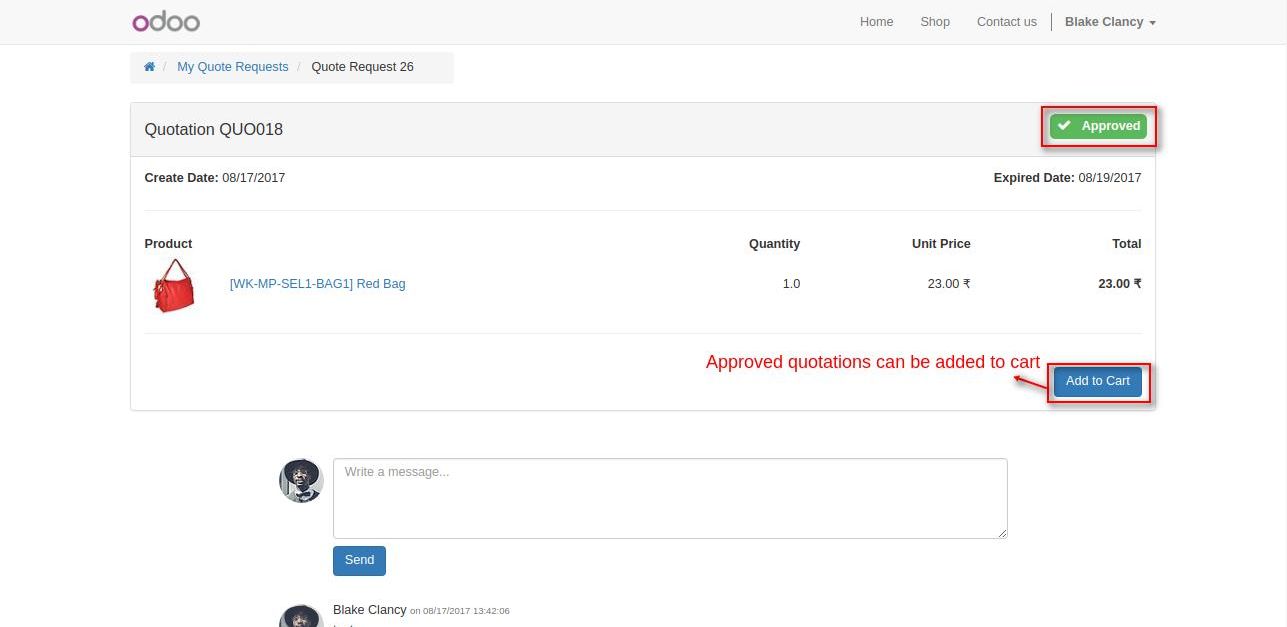This screenshot has height=627, width=1287.
Task: Open the Red Bag product image
Action: (173, 285)
